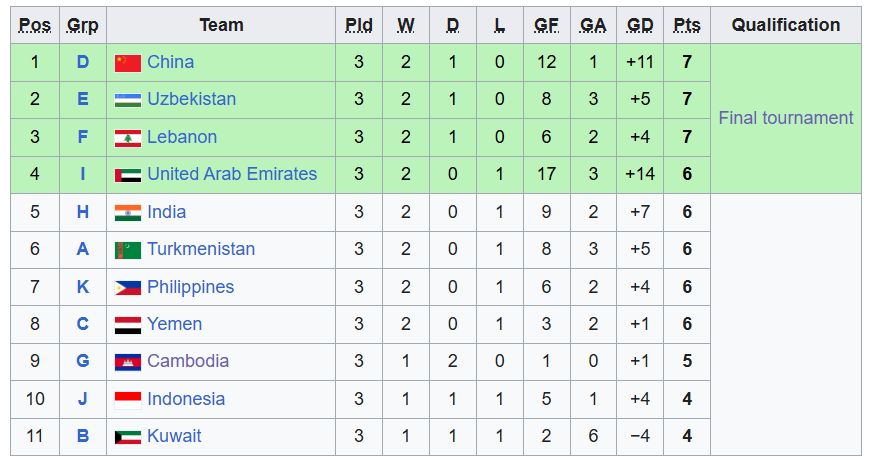Open Group D link for China
This screenshot has width=877, height=461.
(x=83, y=62)
